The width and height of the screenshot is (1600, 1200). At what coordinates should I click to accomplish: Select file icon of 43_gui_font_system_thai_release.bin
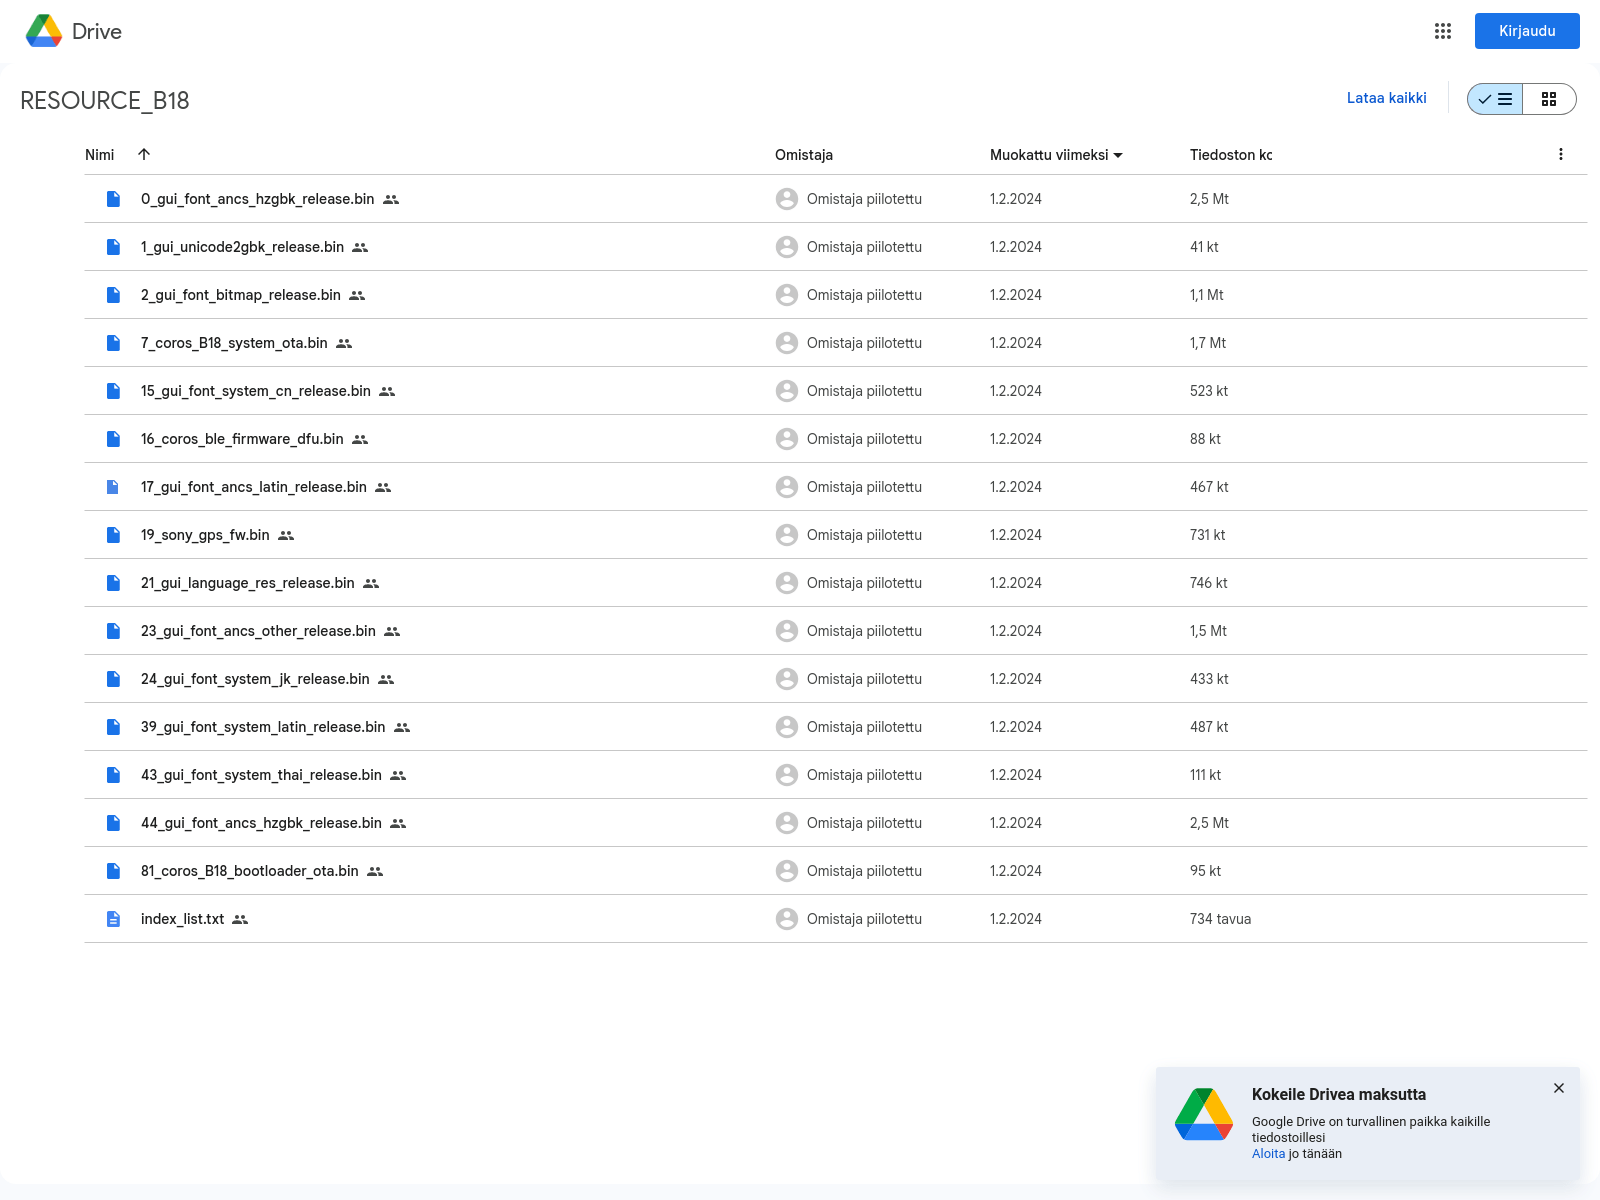(113, 775)
